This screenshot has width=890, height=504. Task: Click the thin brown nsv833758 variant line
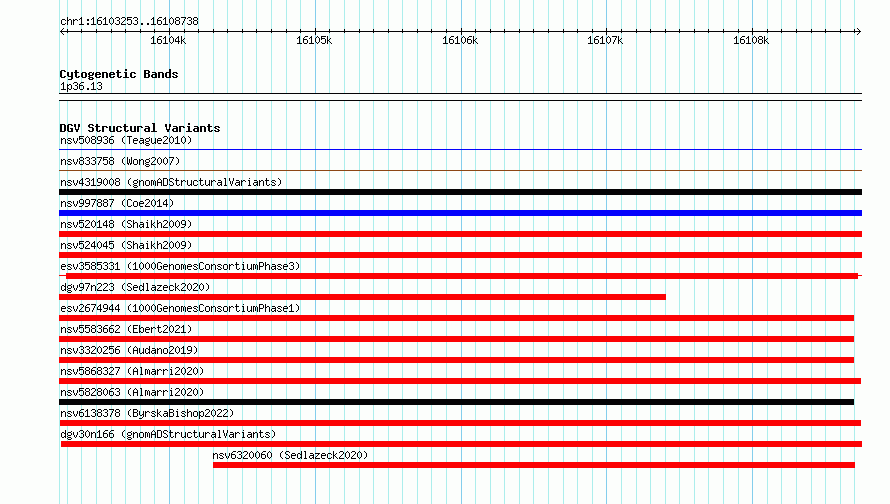(460, 170)
